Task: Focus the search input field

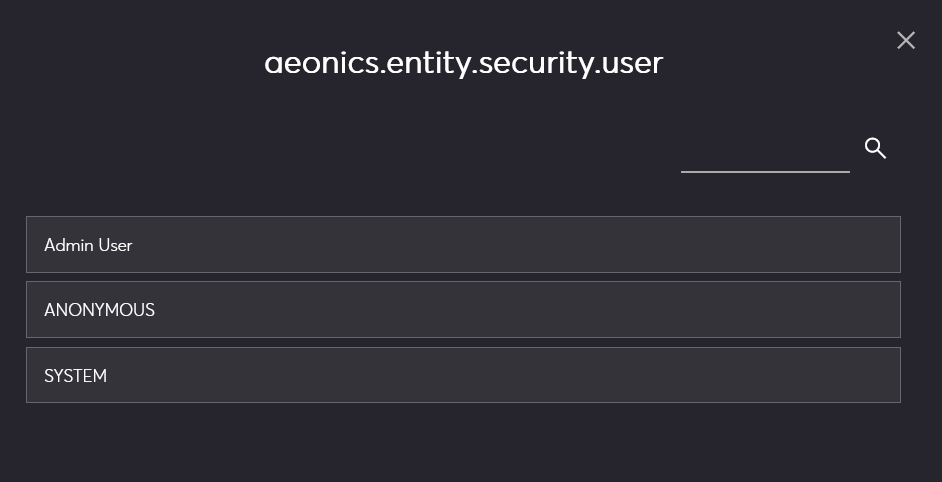Action: (765, 153)
